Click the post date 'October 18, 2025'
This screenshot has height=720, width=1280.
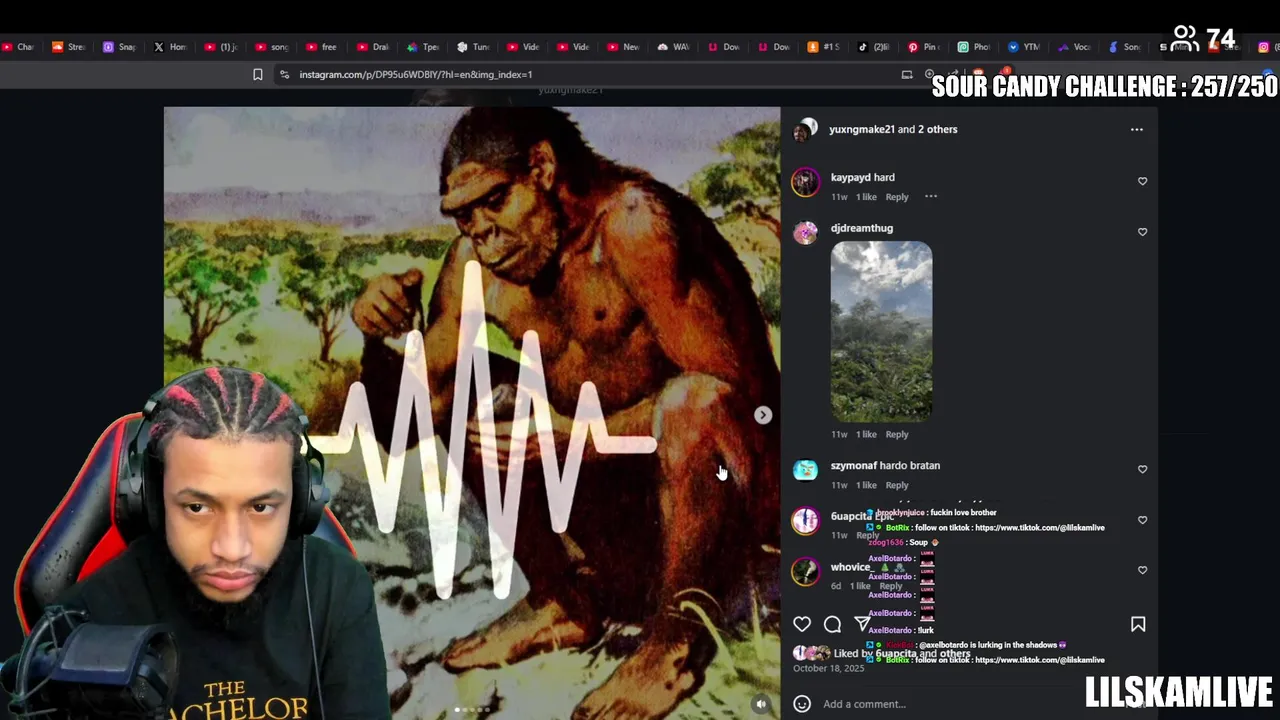point(828,668)
